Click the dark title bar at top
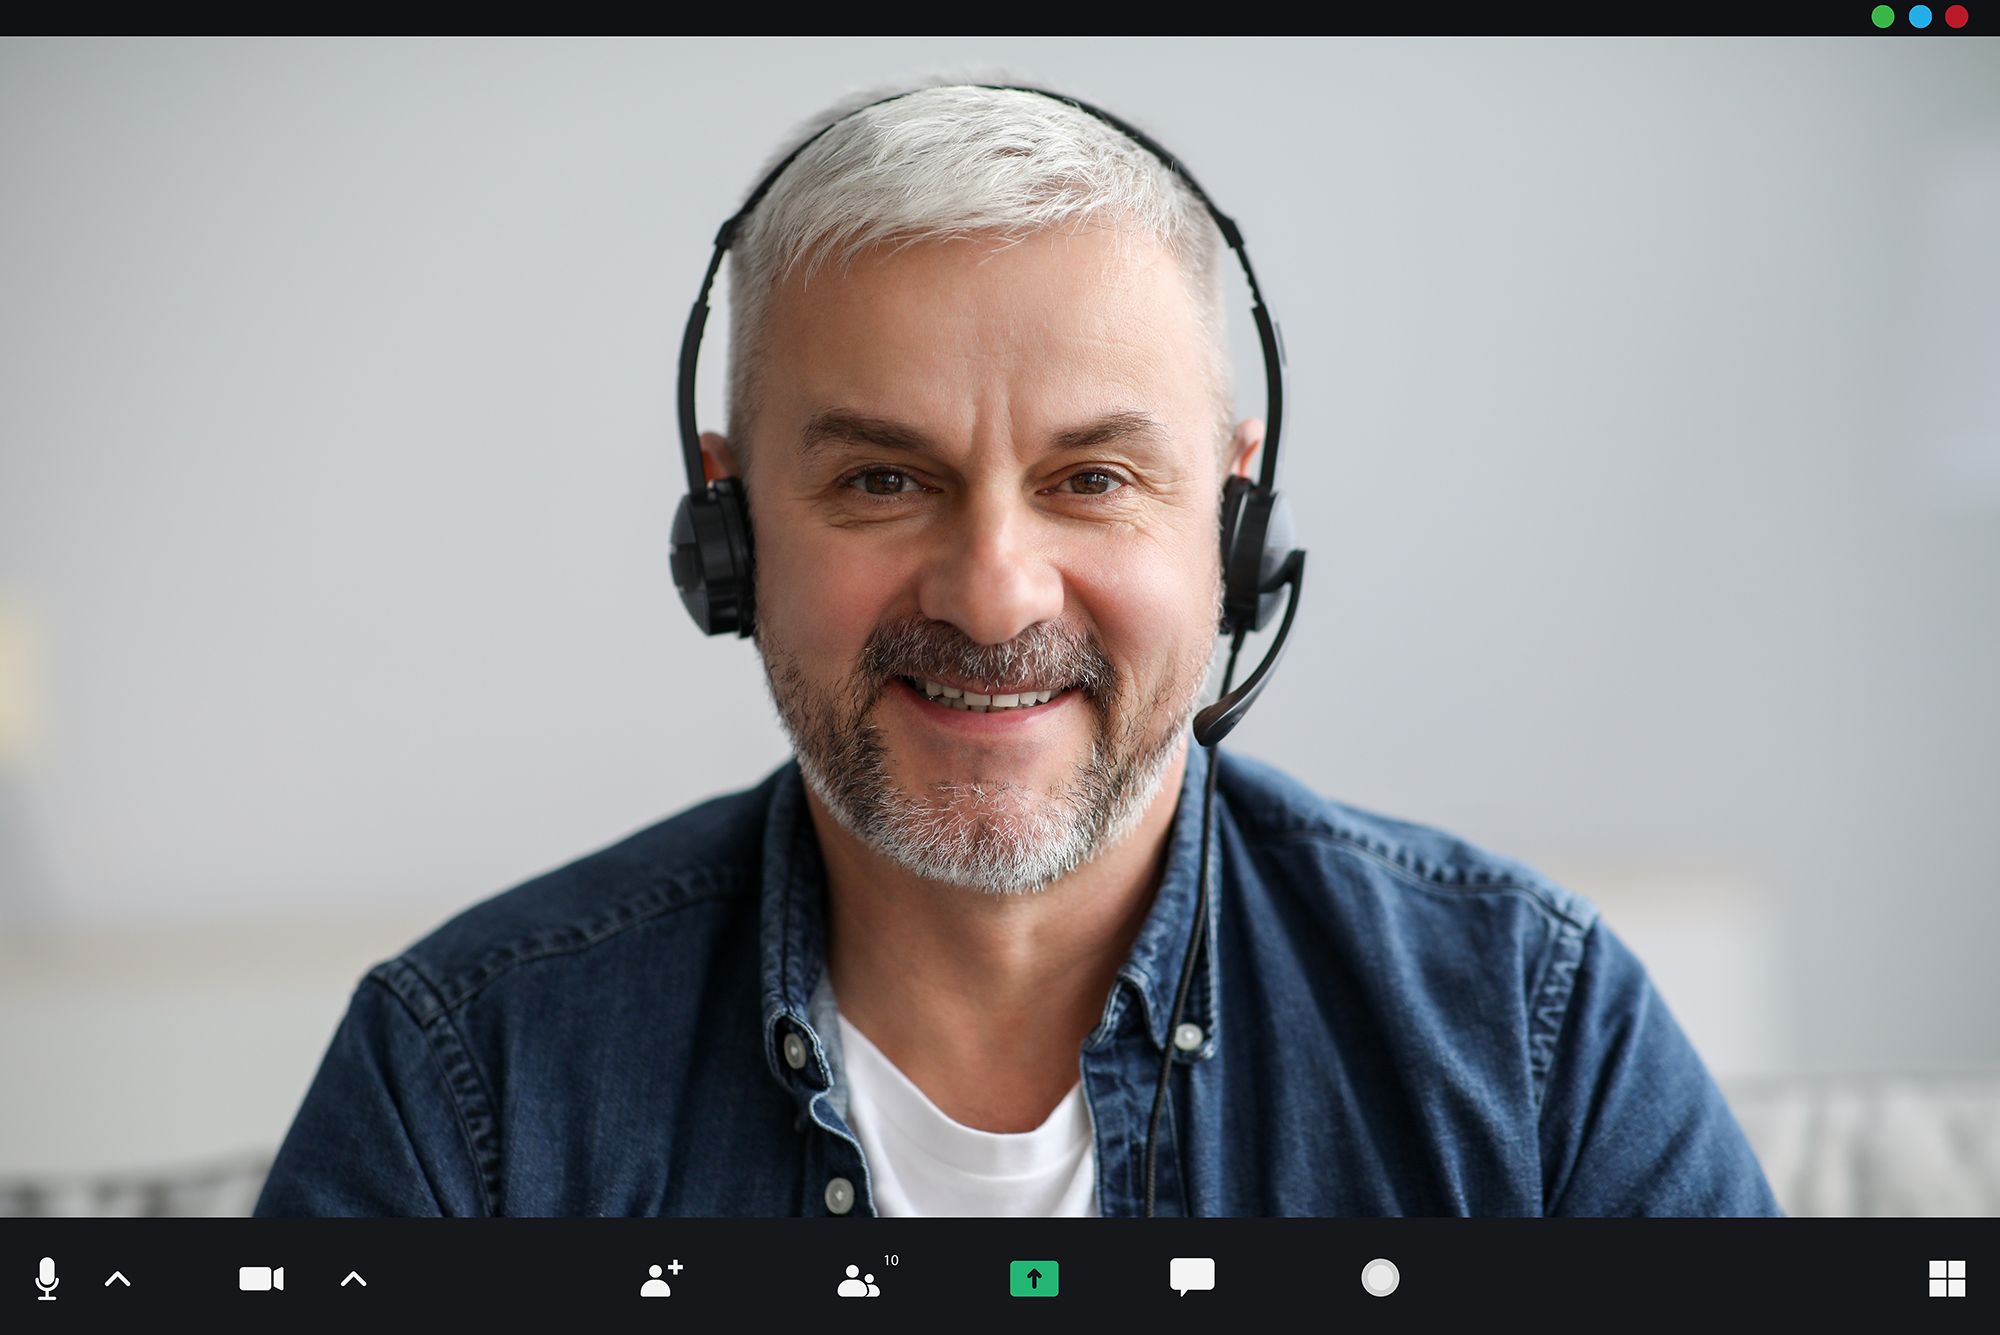This screenshot has width=2000, height=1335. (x=900, y=17)
